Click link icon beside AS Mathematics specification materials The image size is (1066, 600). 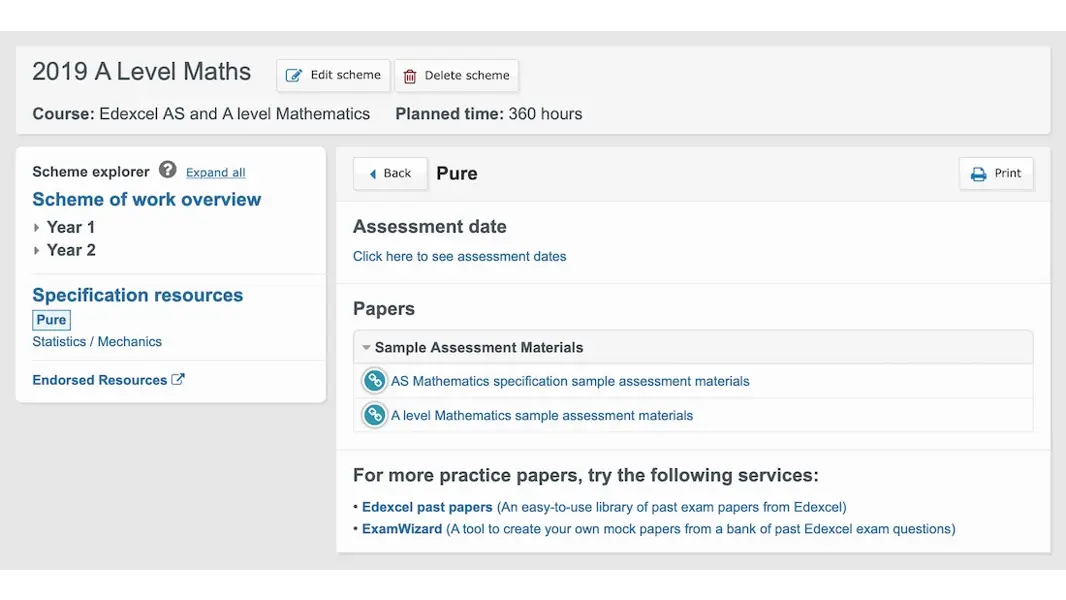(374, 381)
